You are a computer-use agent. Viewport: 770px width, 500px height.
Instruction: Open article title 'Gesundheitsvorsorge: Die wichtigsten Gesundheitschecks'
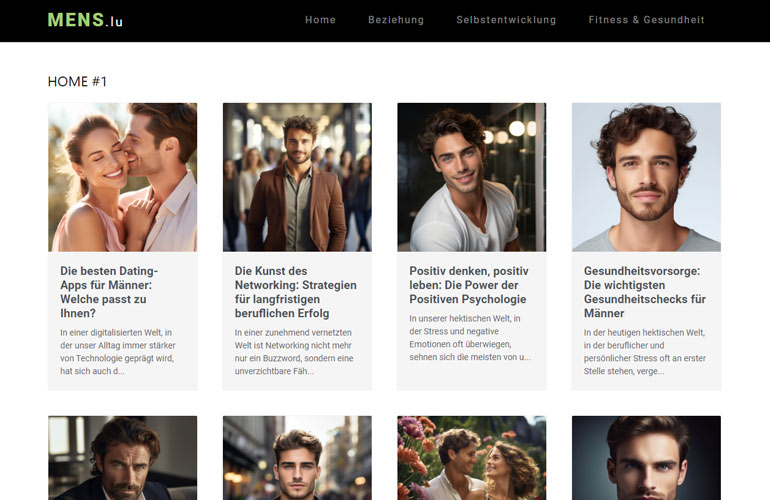(x=645, y=292)
